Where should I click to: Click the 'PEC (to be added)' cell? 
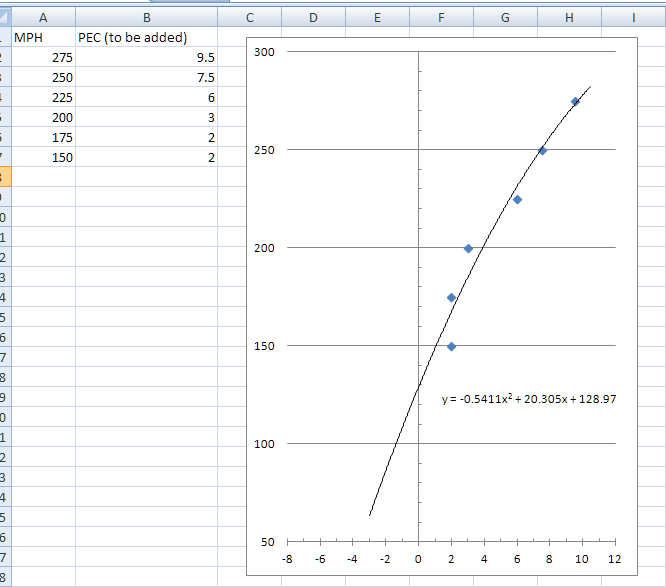click(x=147, y=37)
